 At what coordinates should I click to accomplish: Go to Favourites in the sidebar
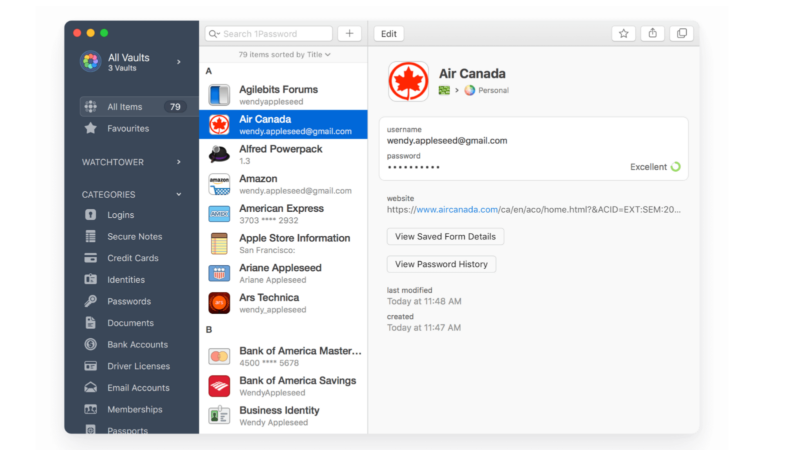128,128
